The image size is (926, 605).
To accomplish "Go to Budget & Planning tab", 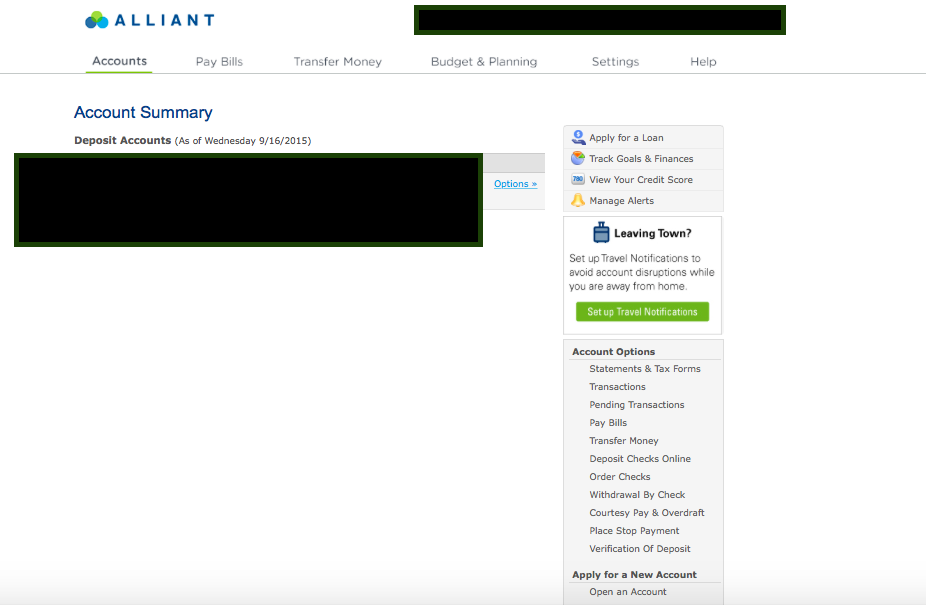I will 484,62.
